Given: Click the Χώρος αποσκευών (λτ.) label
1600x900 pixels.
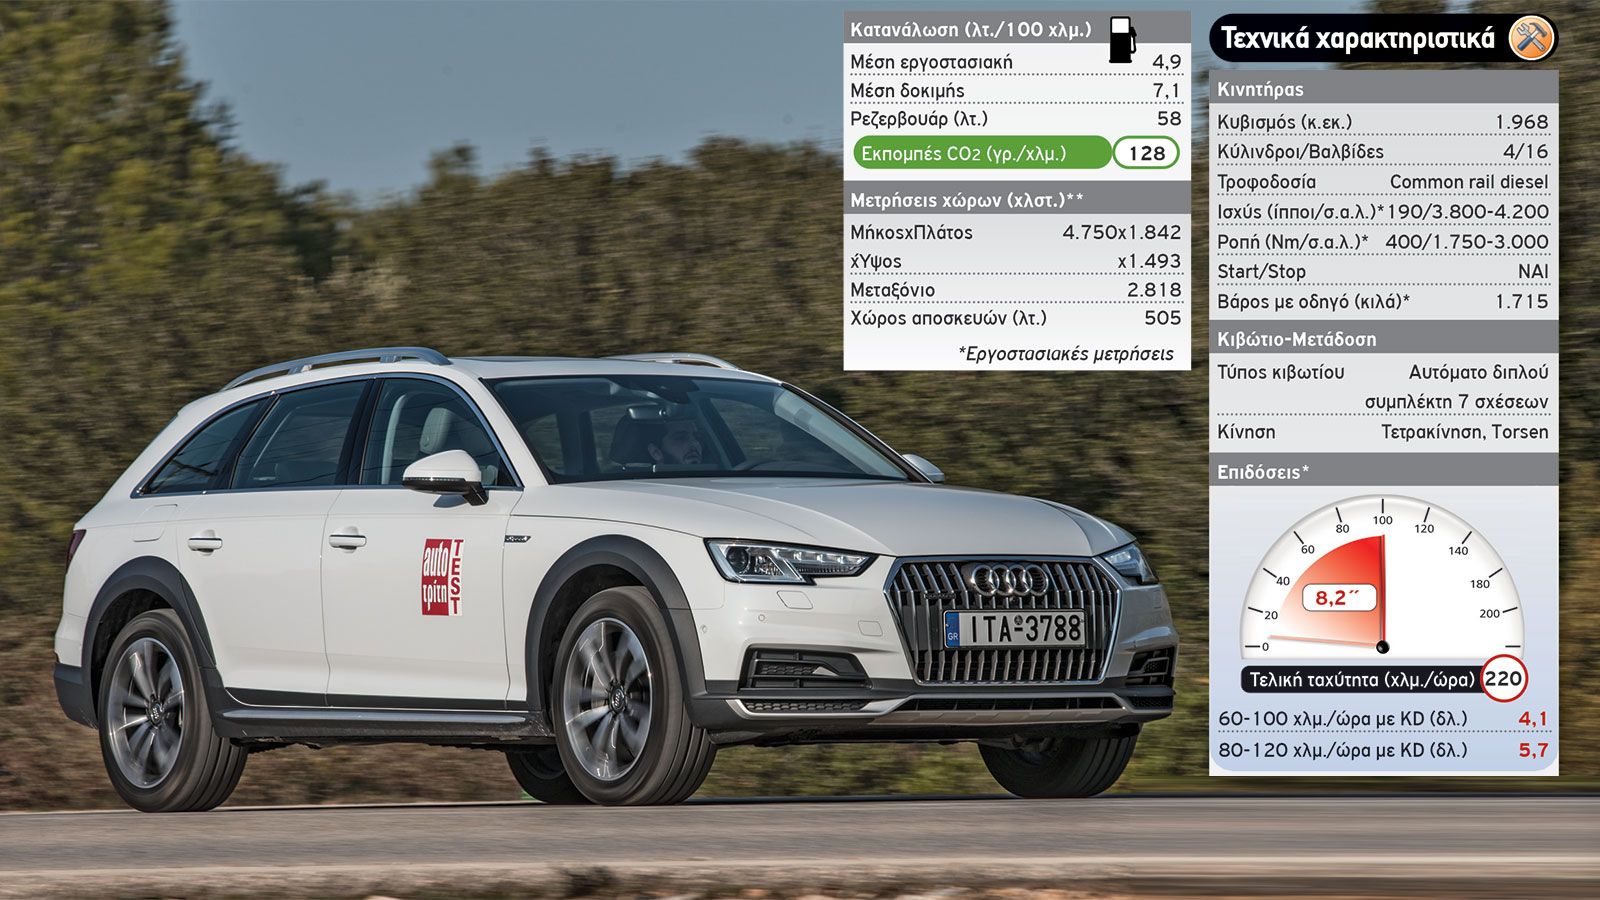Looking at the screenshot, I should coord(948,318).
